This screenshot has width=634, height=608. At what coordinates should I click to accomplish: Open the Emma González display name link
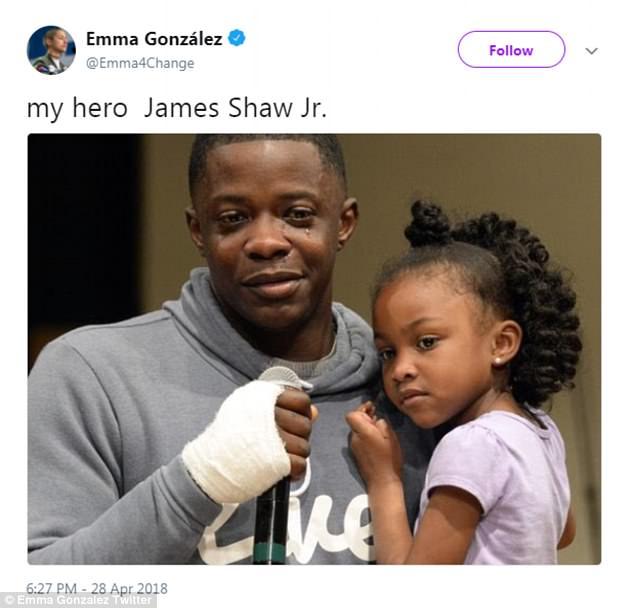coord(154,39)
